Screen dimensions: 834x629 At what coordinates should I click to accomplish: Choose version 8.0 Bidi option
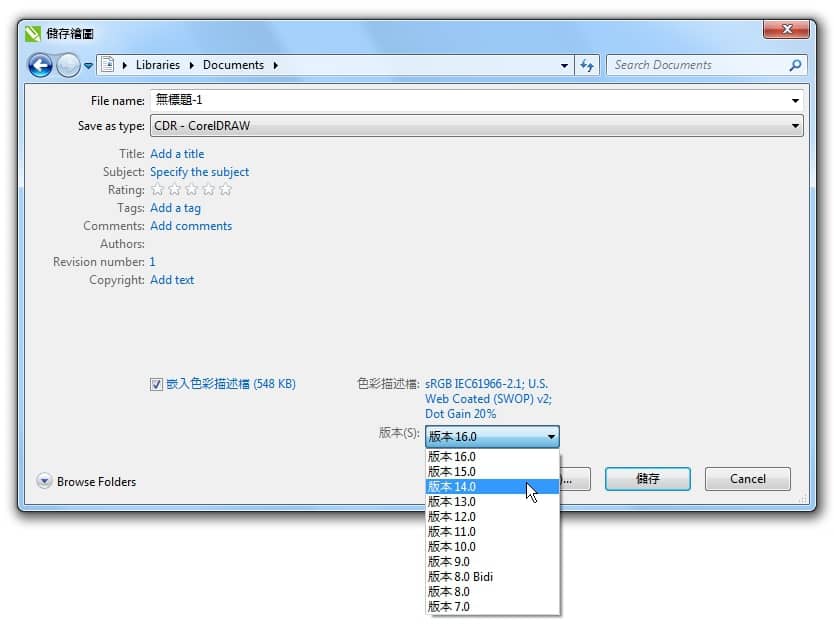pos(460,577)
